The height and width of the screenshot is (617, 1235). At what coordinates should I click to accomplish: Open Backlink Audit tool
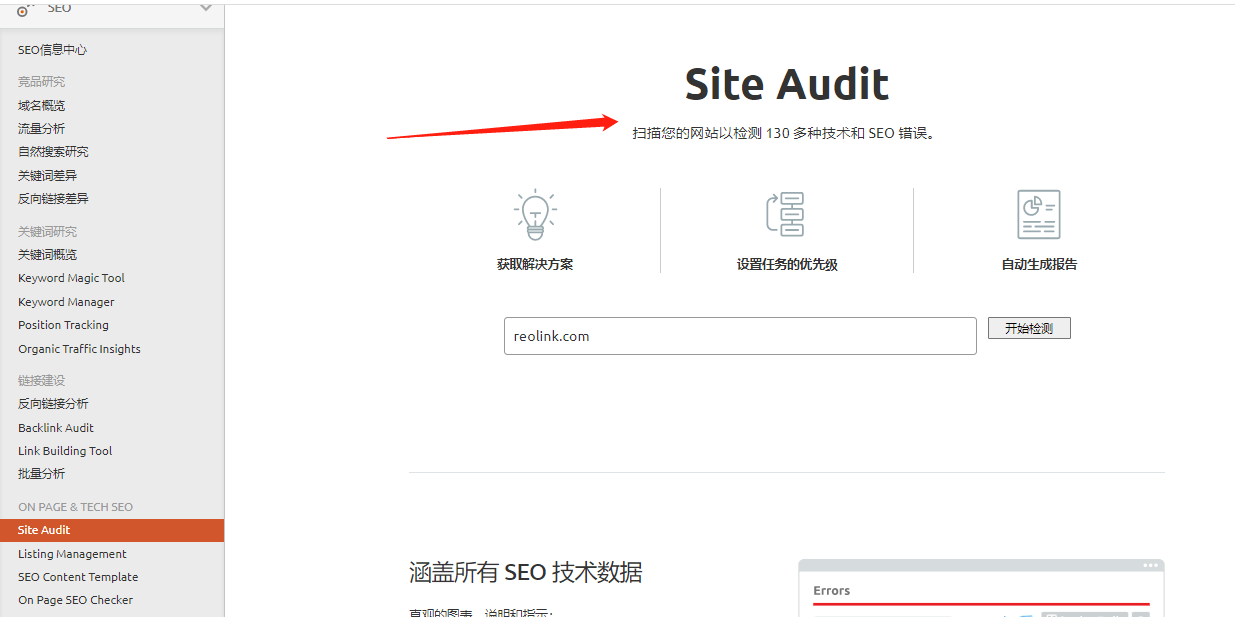[56, 428]
